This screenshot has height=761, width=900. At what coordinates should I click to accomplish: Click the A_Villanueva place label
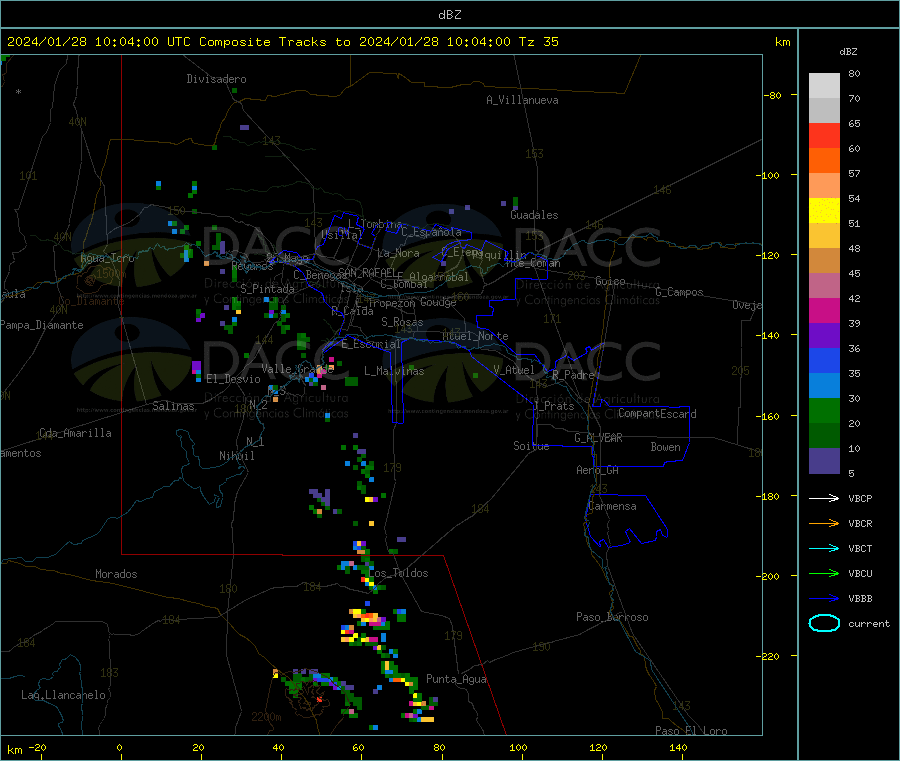pyautogui.click(x=522, y=100)
